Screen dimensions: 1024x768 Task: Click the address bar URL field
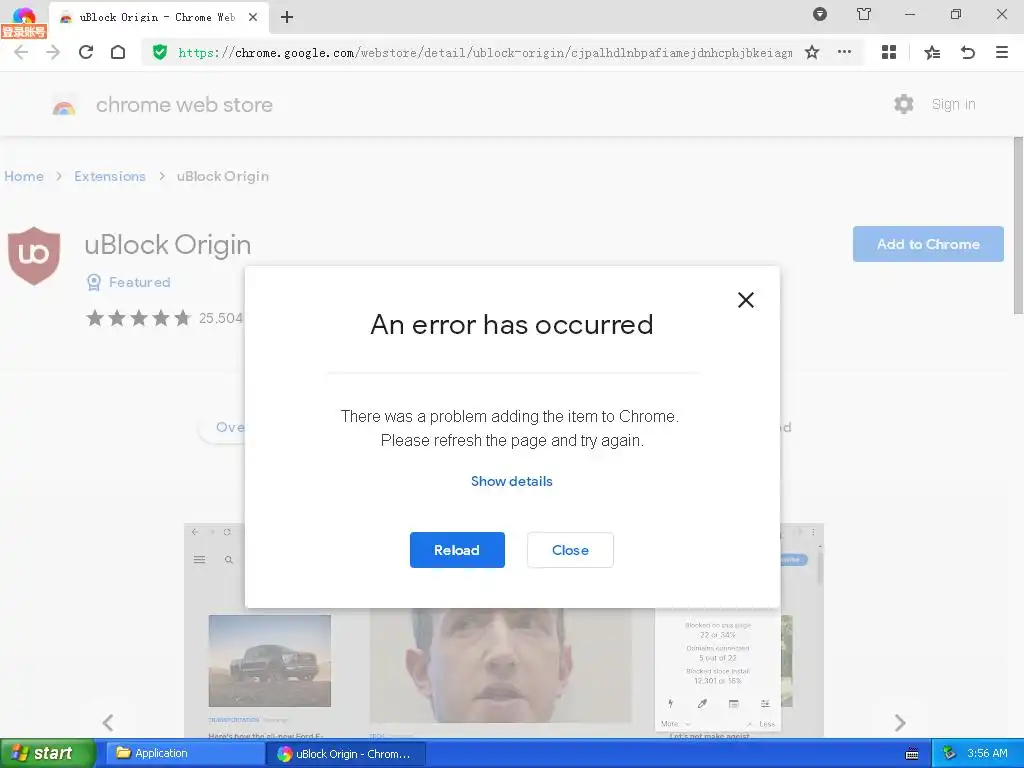485,53
